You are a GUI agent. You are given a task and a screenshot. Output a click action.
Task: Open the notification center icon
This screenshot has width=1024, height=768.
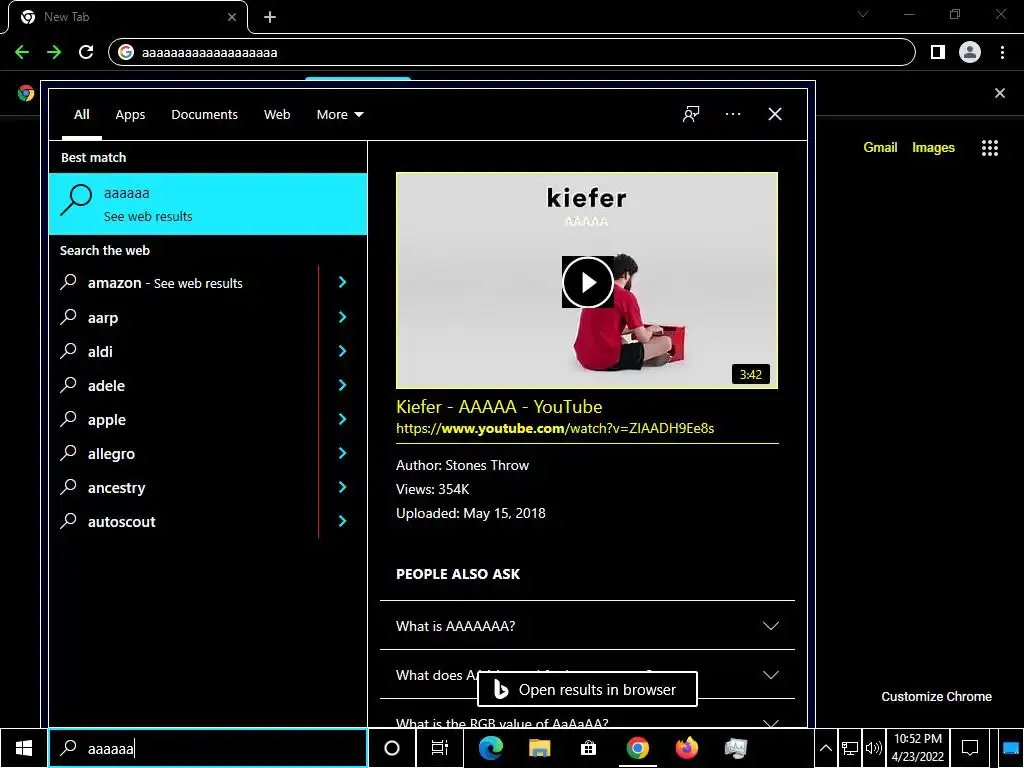coord(970,748)
